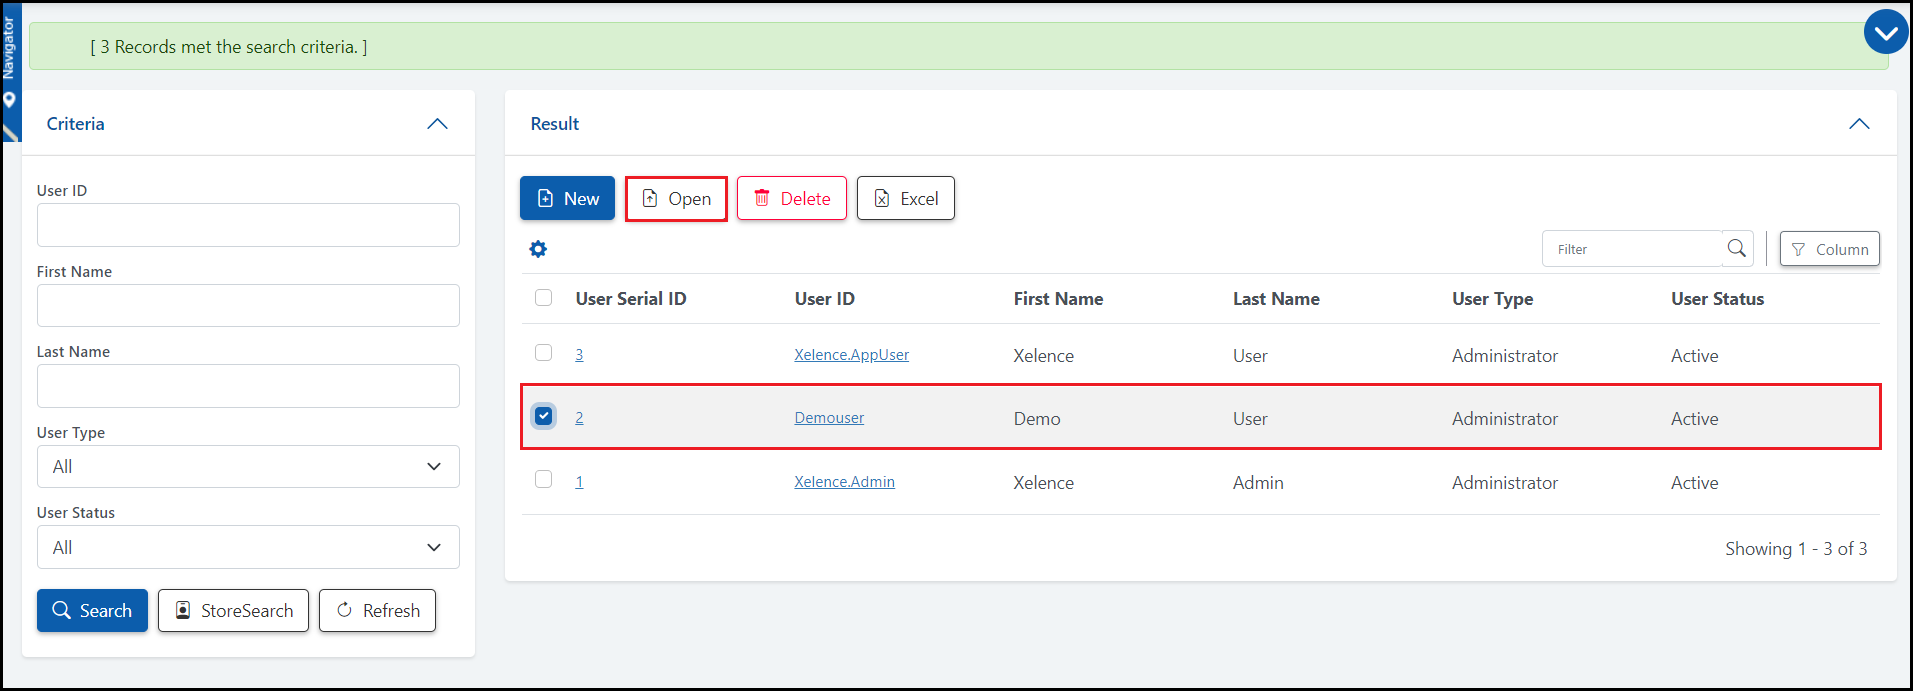This screenshot has height=691, width=1913.
Task: Click 'Showing 1 - 3 of 3' text
Action: tap(1796, 549)
